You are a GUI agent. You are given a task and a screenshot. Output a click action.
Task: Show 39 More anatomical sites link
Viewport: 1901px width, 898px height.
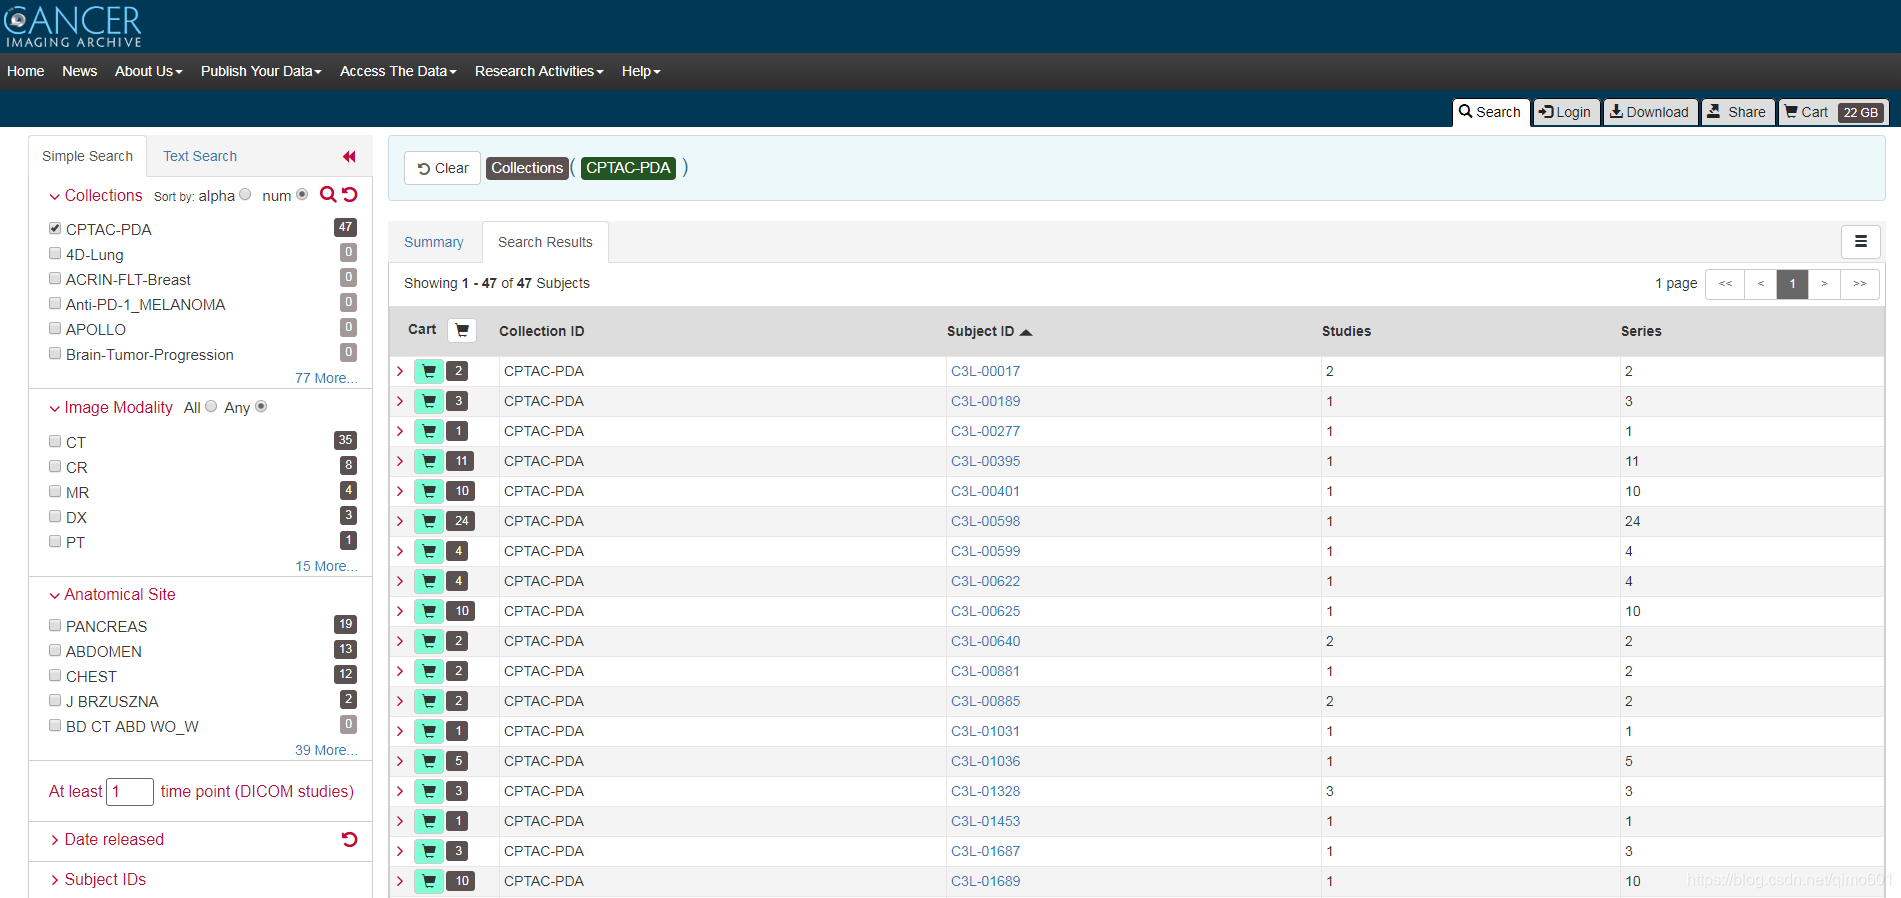[326, 750]
